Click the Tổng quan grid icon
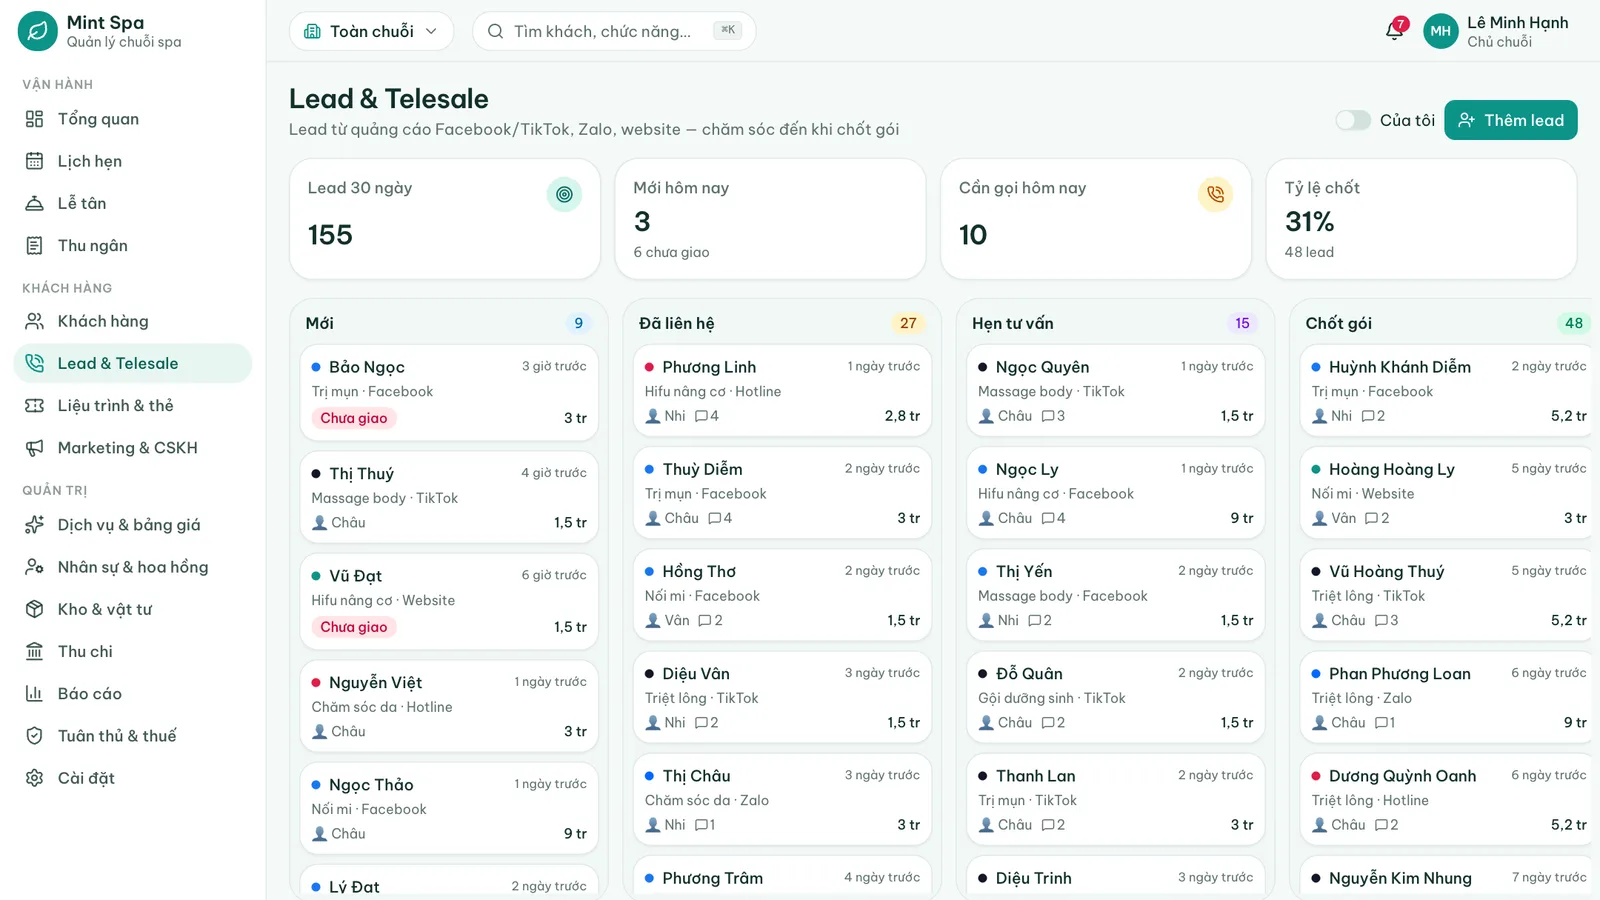The height and width of the screenshot is (900, 1600). coord(35,119)
